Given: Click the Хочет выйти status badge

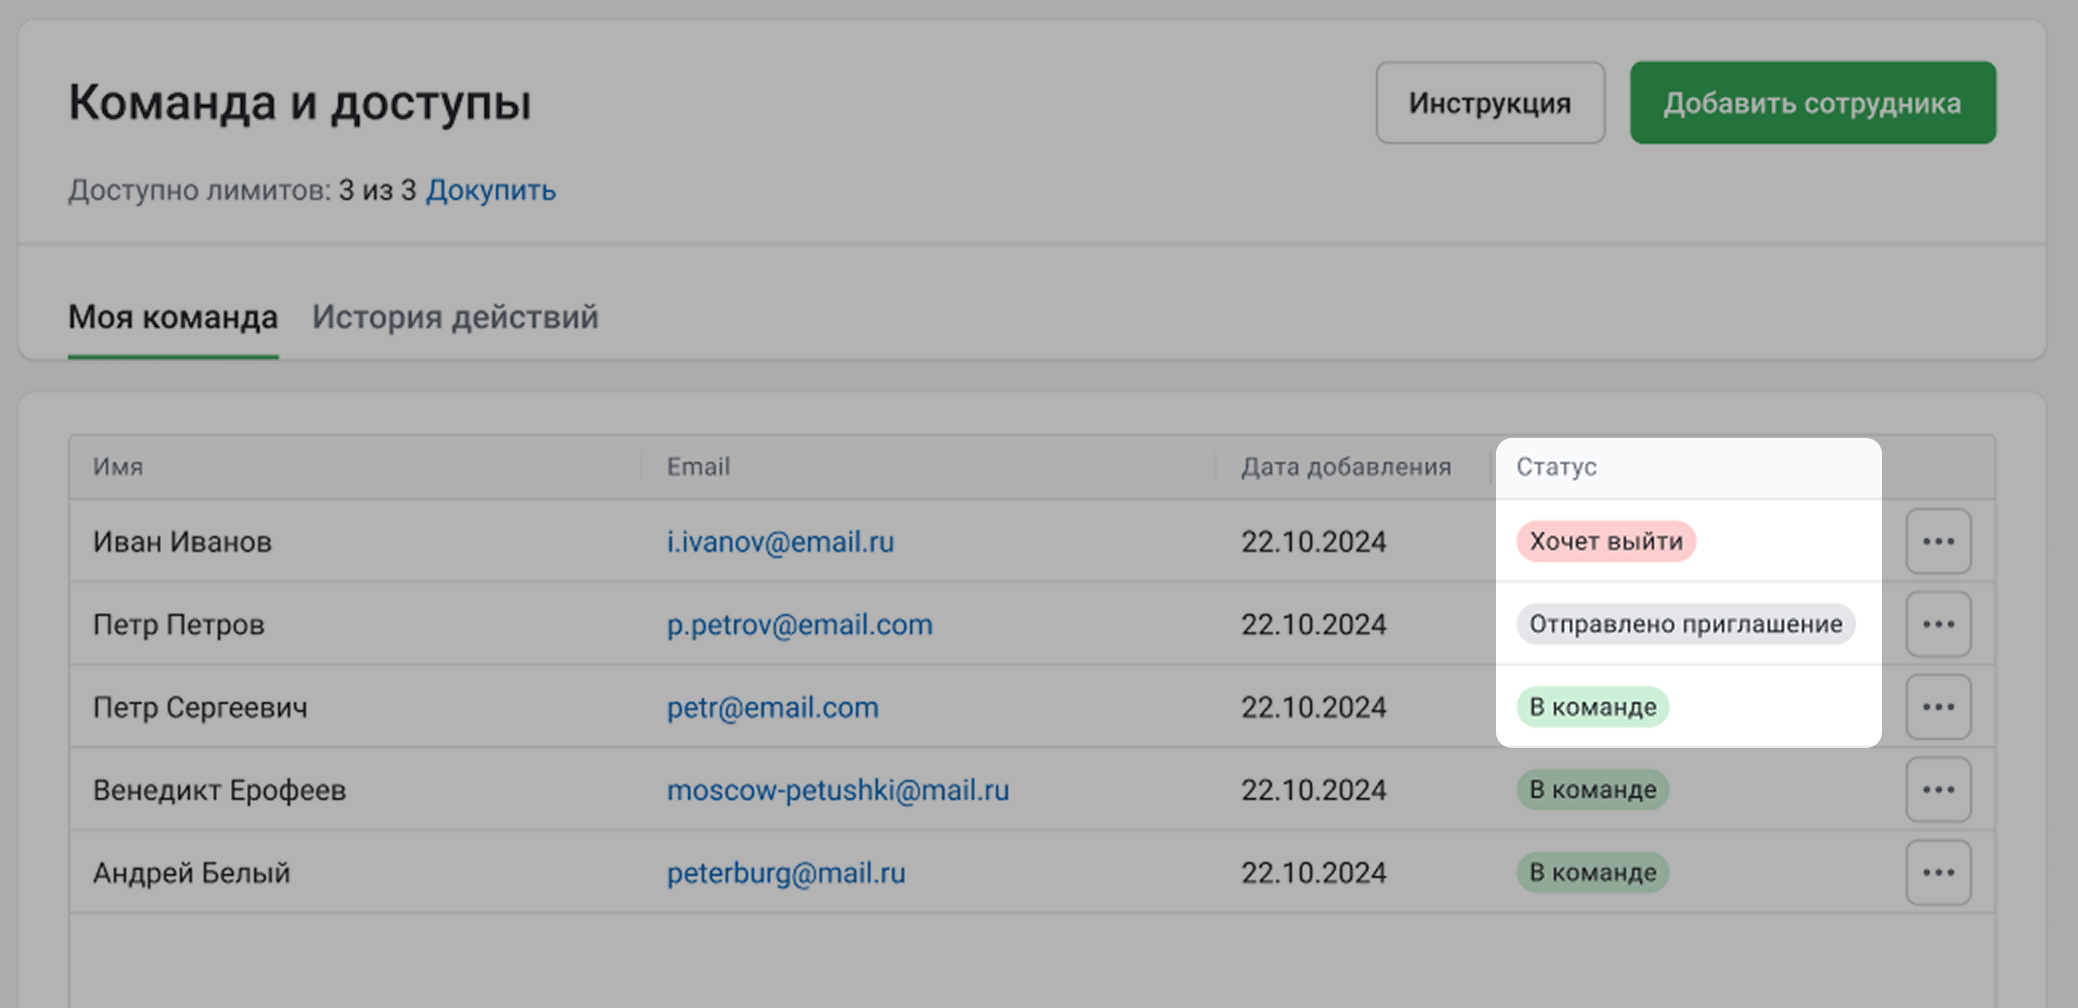Looking at the screenshot, I should (1605, 541).
